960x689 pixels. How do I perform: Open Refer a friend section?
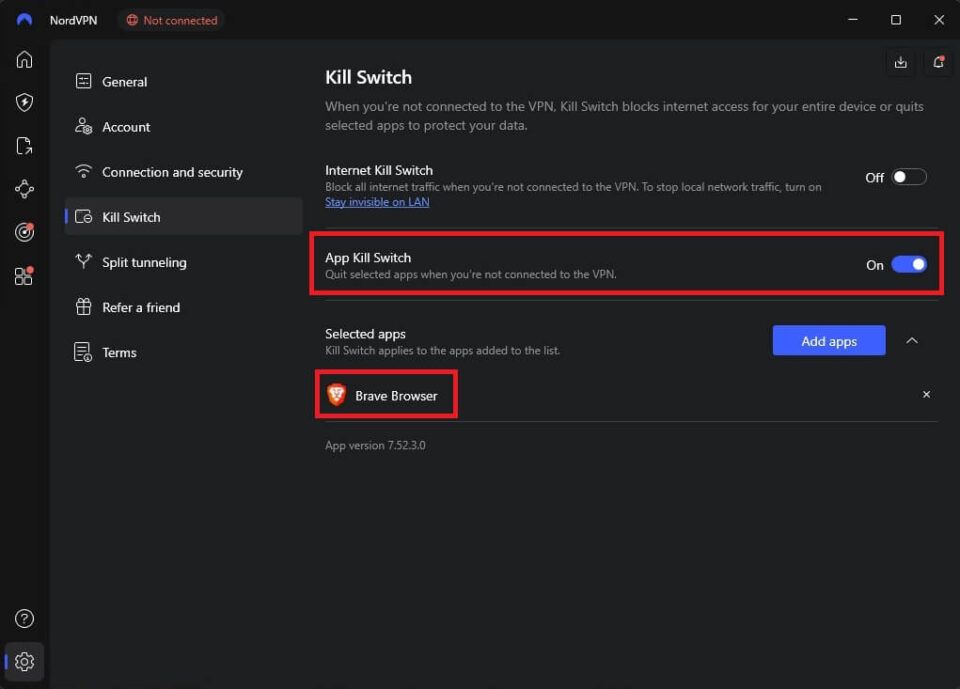184,307
